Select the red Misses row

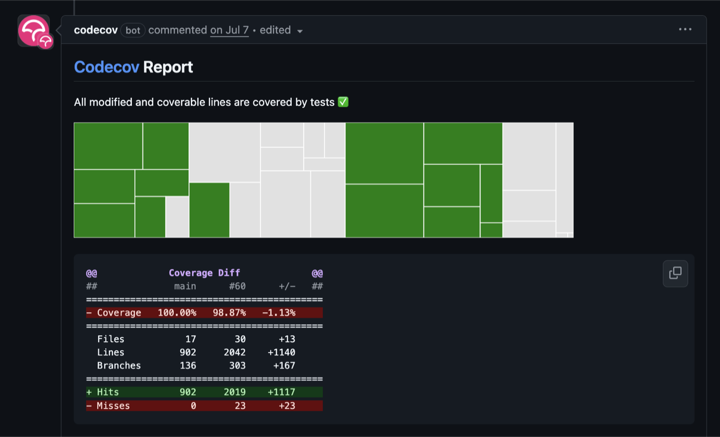(x=204, y=405)
